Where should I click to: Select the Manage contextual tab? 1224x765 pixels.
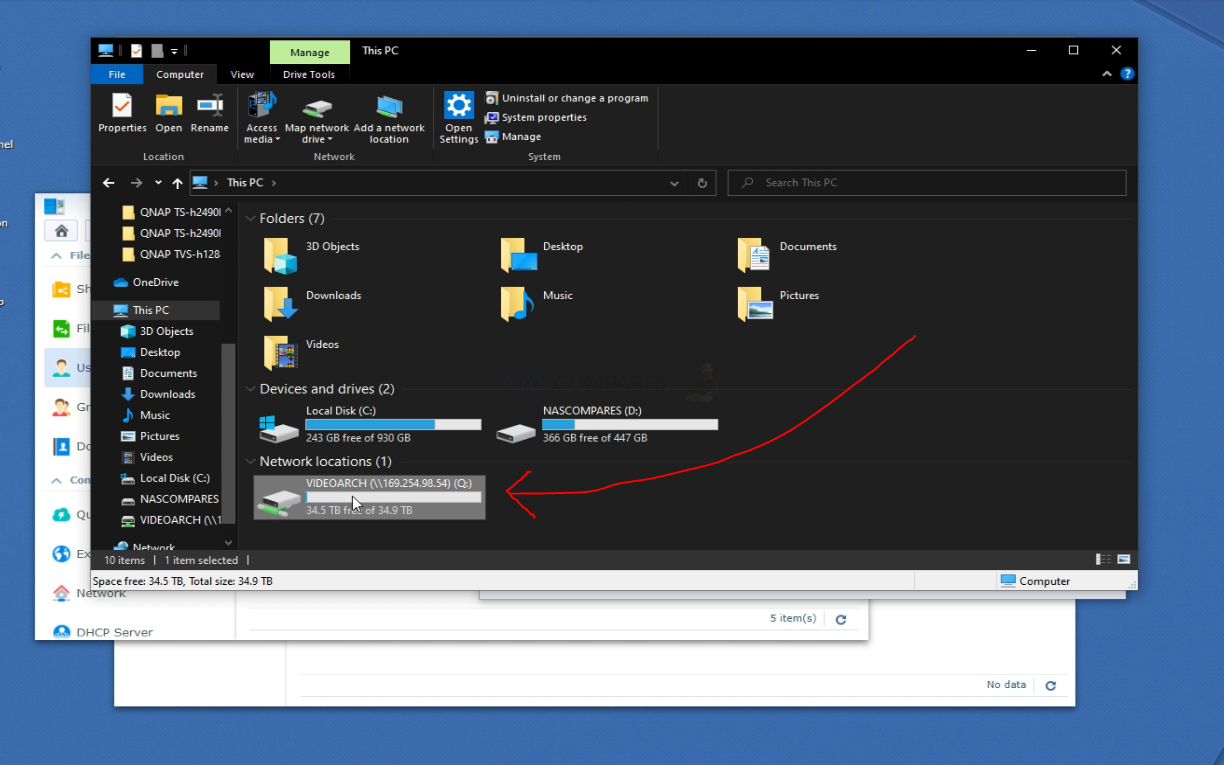tap(310, 52)
